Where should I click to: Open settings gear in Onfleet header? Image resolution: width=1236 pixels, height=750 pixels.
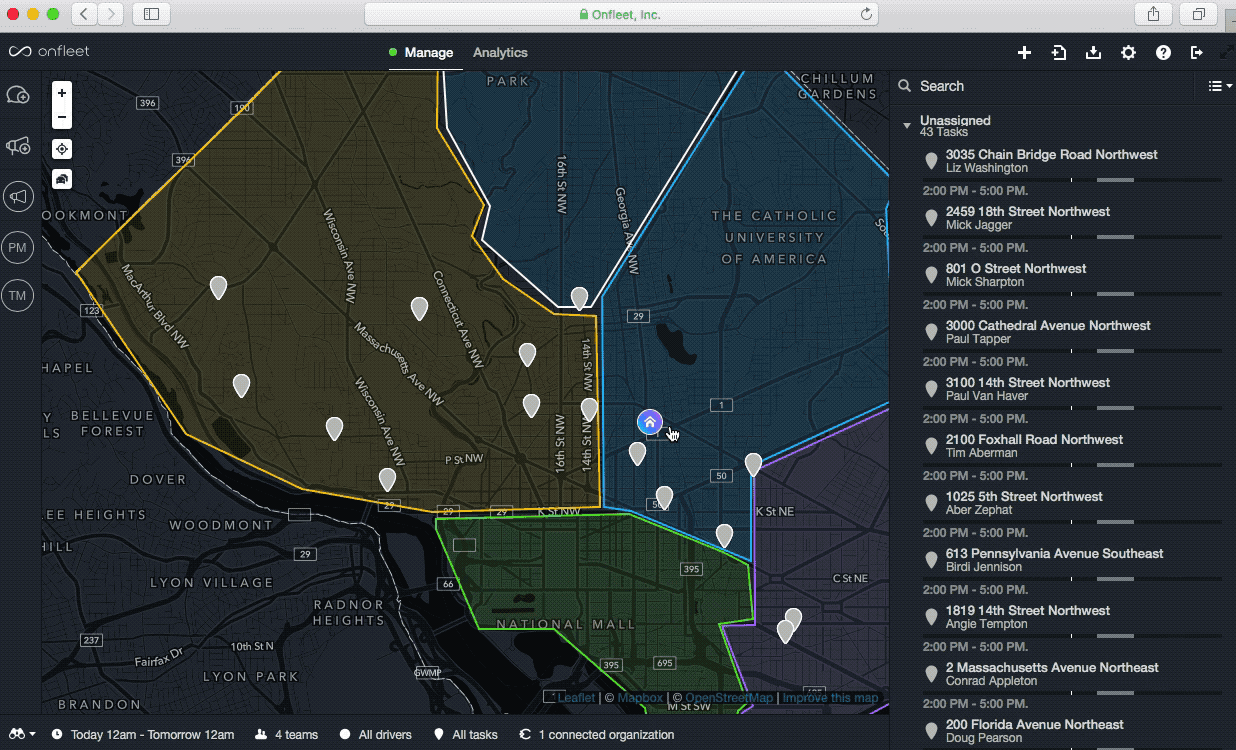[1128, 53]
